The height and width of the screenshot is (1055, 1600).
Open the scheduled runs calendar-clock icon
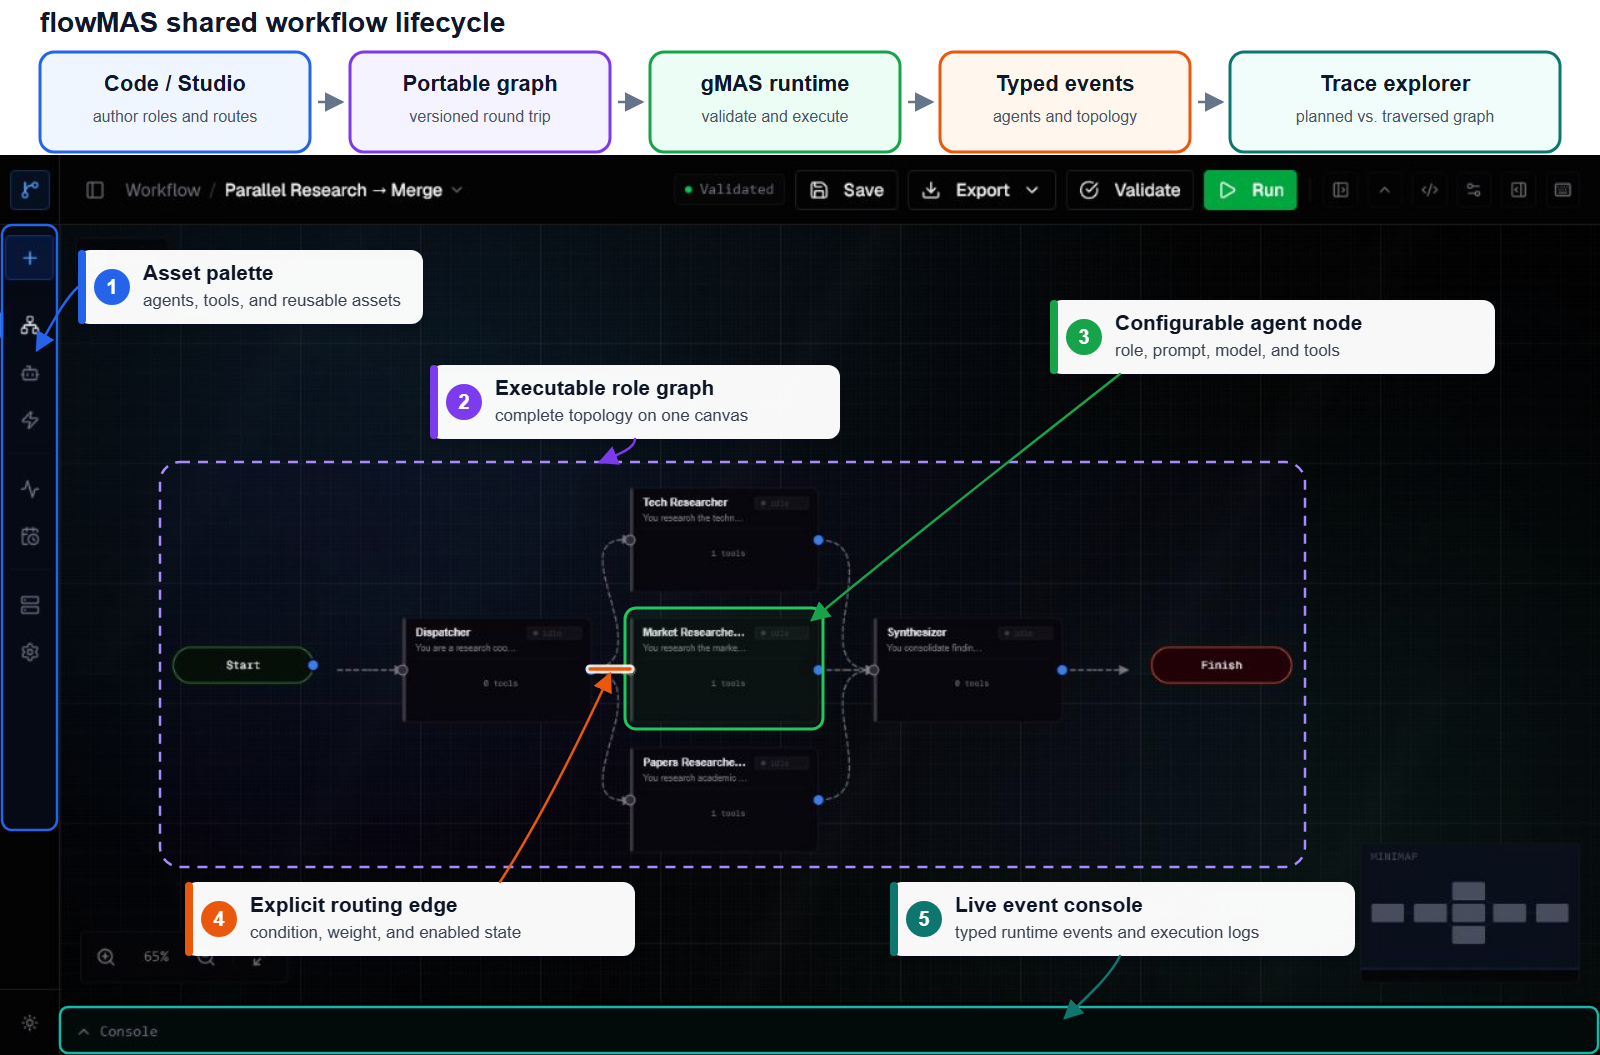tap(30, 537)
